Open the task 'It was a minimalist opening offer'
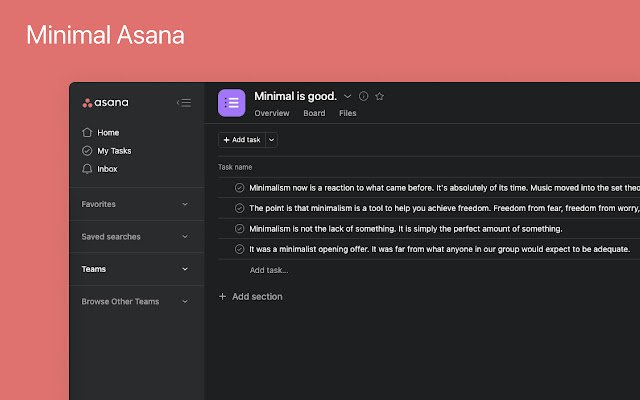The width and height of the screenshot is (640, 400). 440,249
